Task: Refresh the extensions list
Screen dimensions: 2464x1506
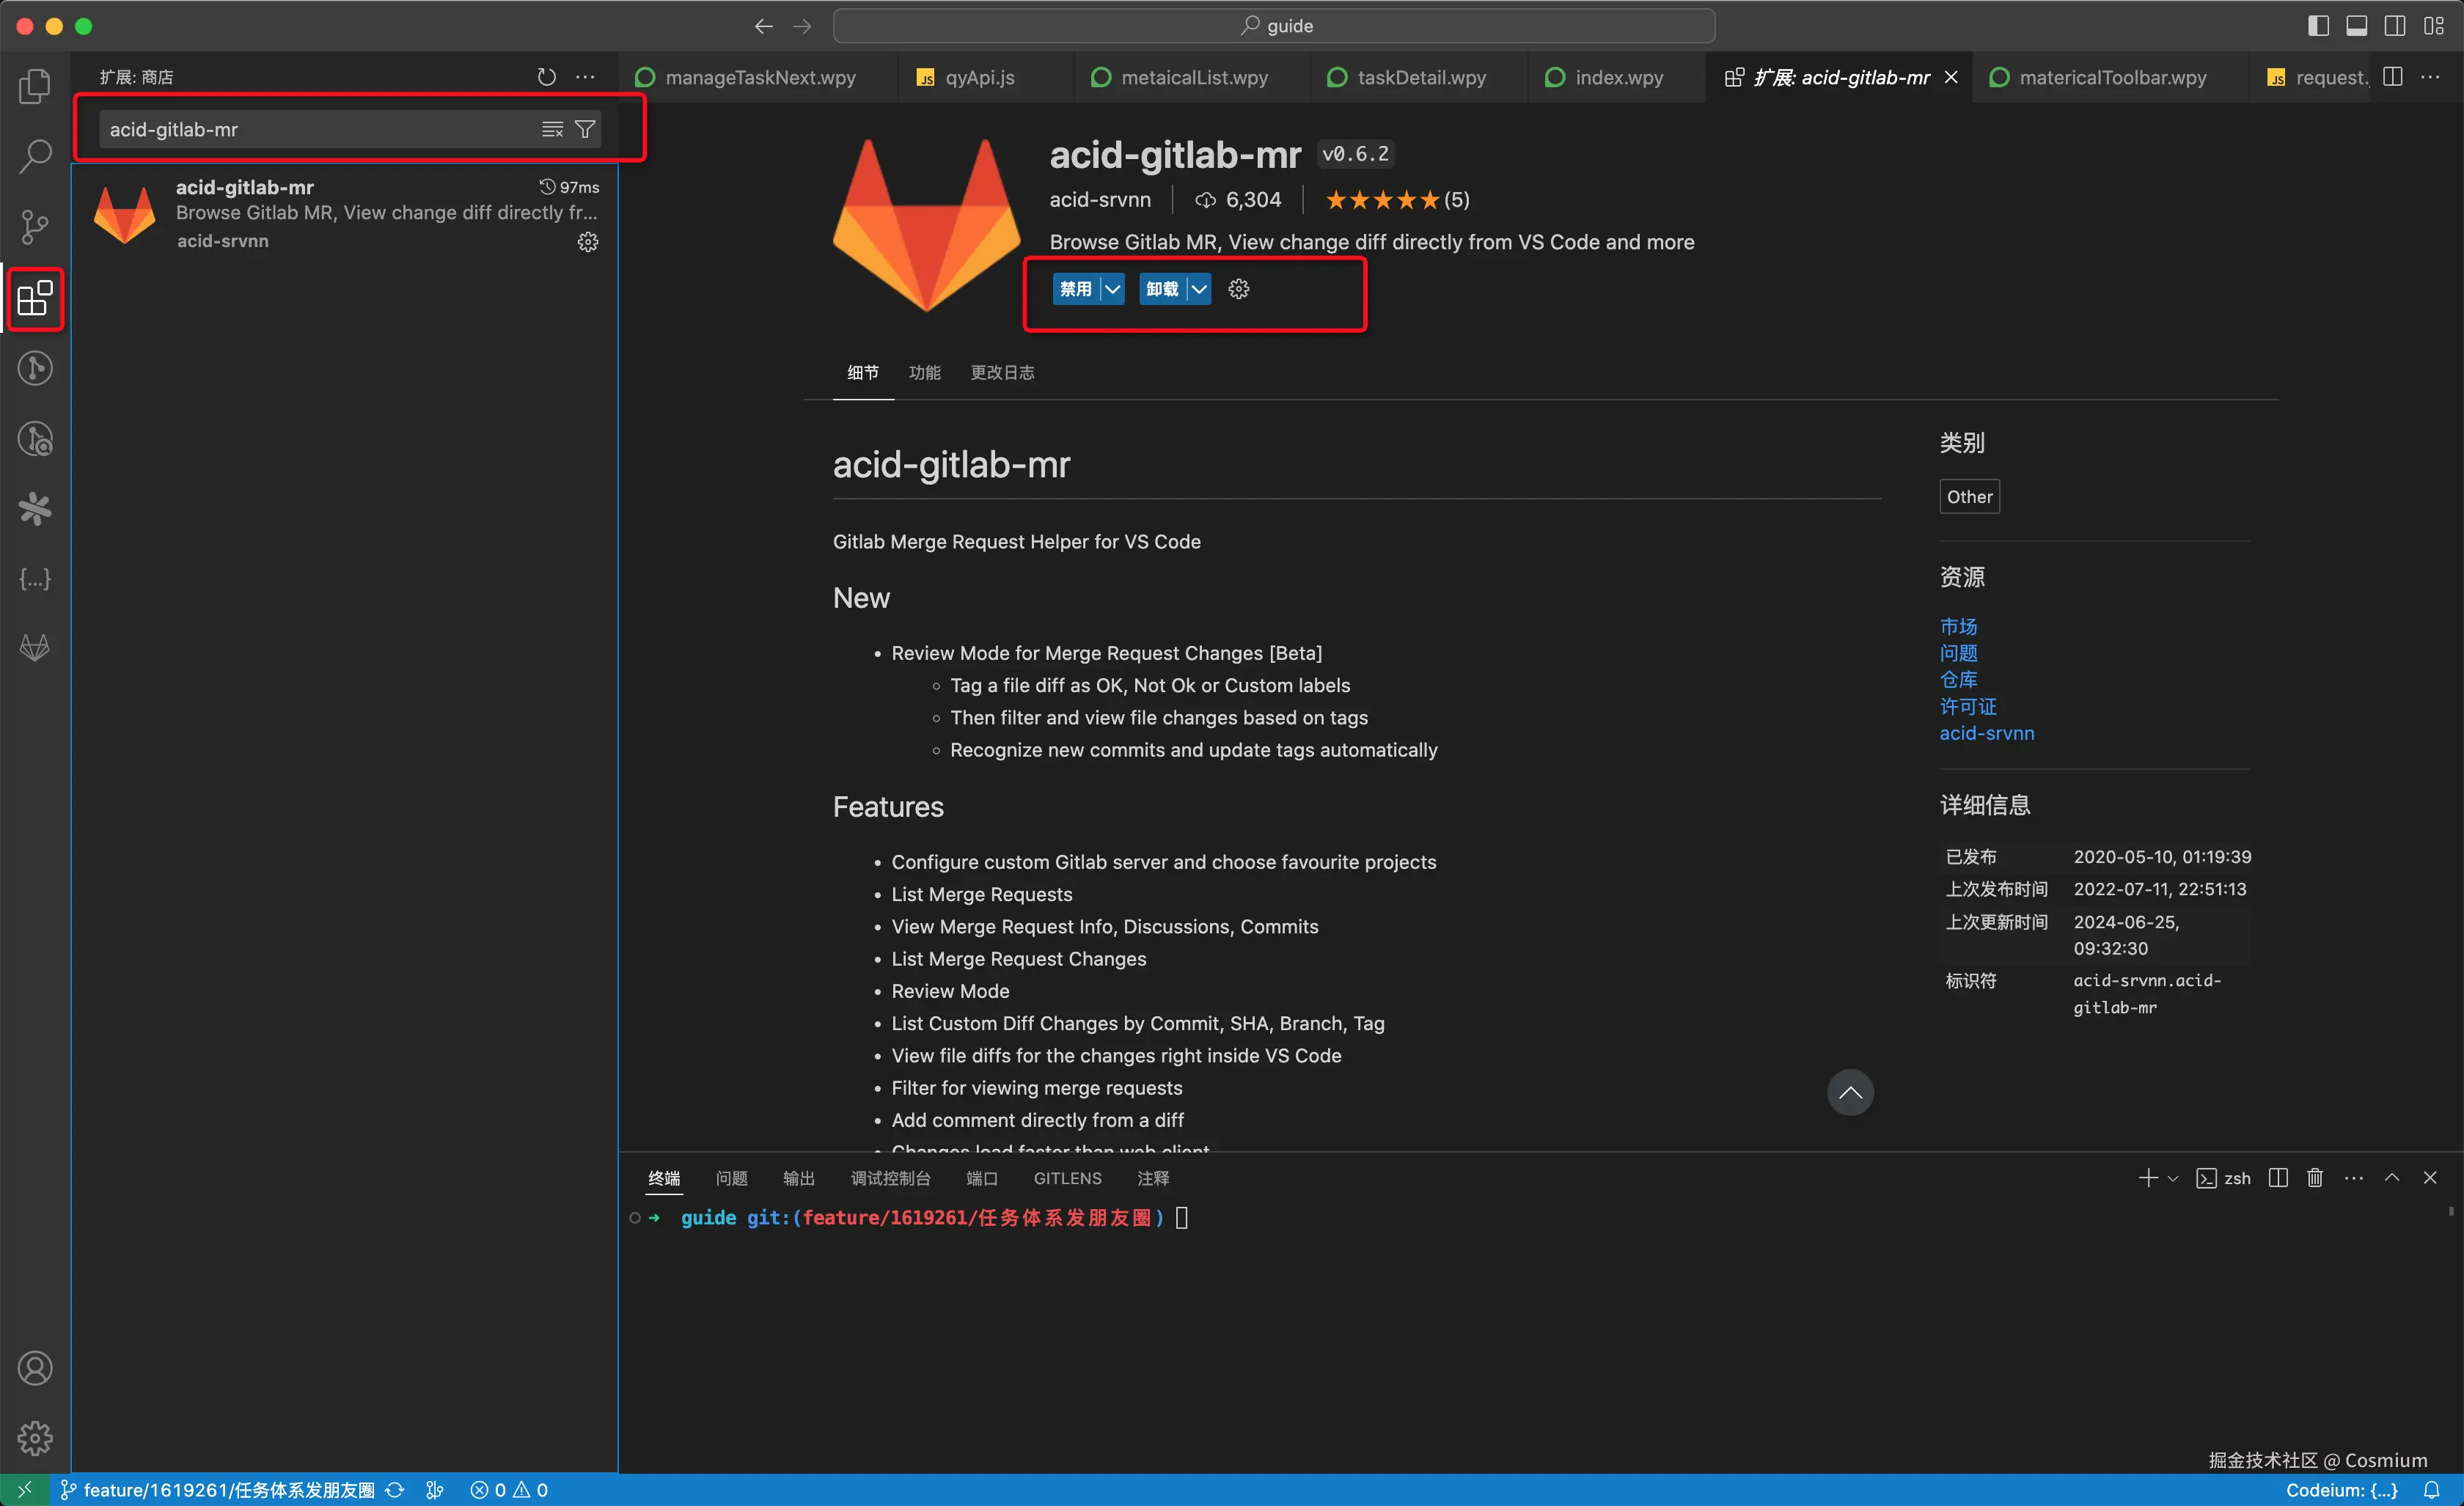Action: pos(546,77)
